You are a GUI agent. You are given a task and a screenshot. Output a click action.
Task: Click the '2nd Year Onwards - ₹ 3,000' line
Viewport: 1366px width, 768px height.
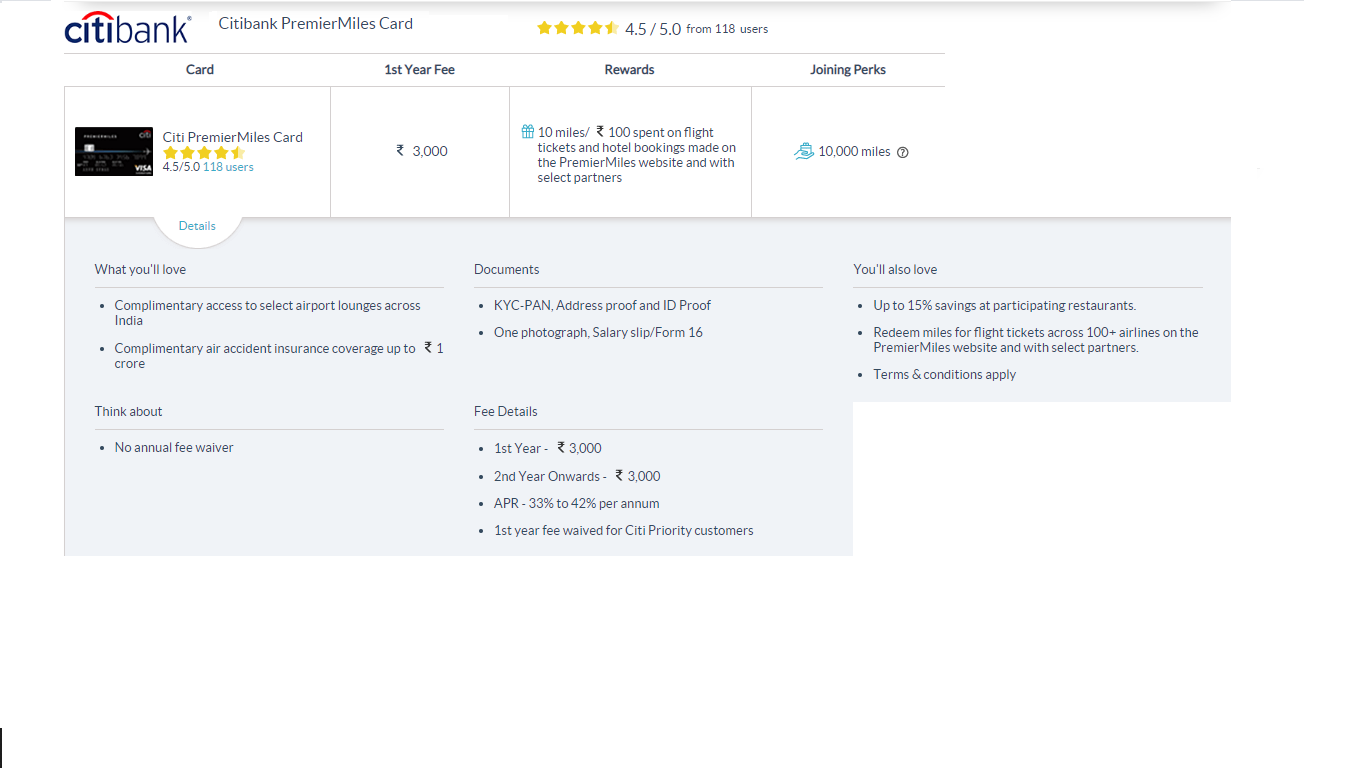pyautogui.click(x=577, y=476)
